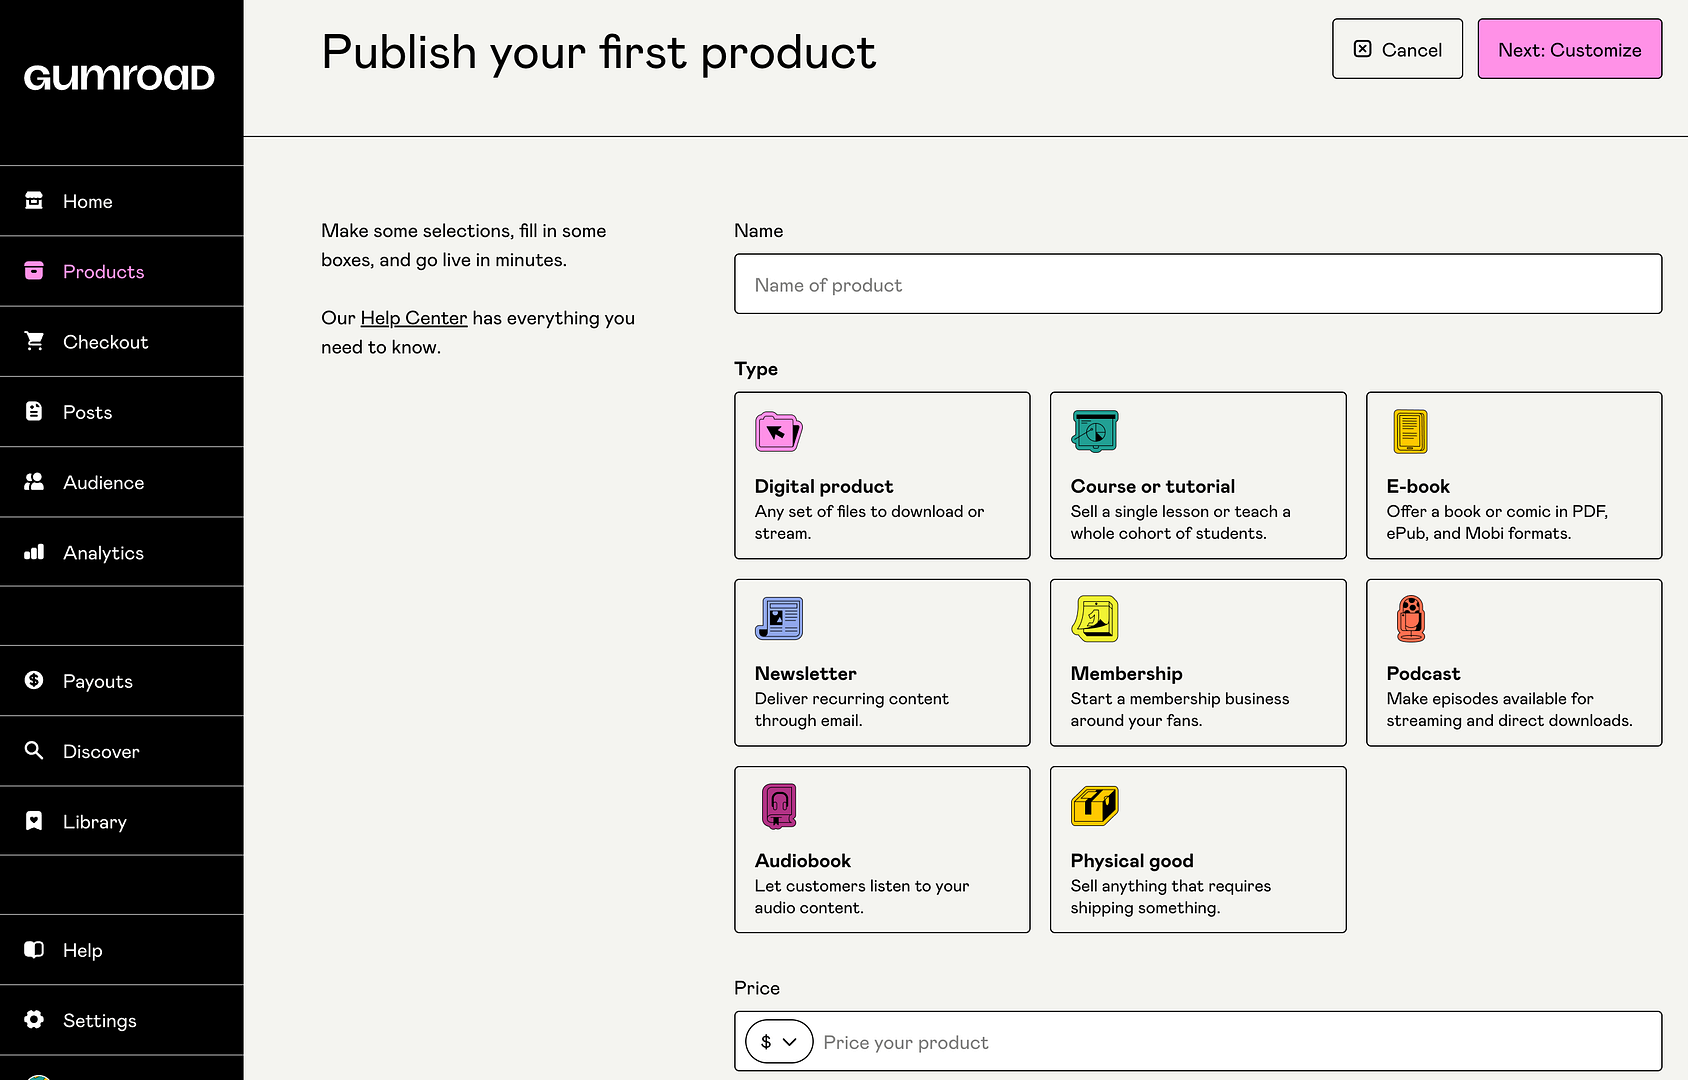This screenshot has width=1688, height=1080.
Task: Click the Home storefront icon
Action: (x=34, y=201)
